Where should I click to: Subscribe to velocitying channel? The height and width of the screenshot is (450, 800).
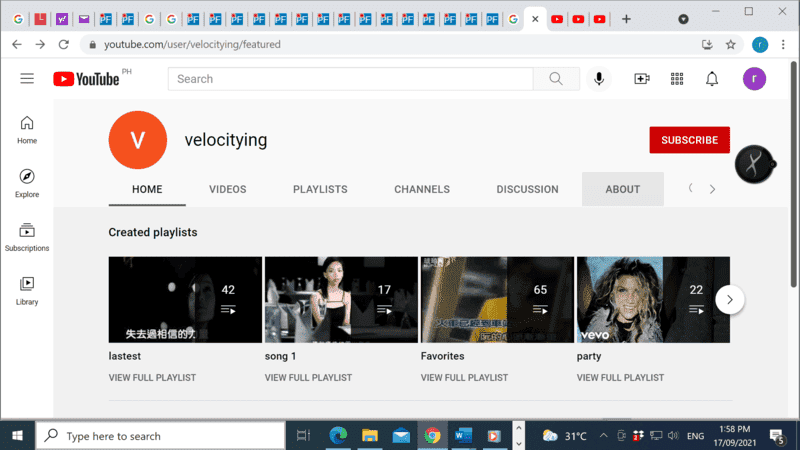point(689,140)
